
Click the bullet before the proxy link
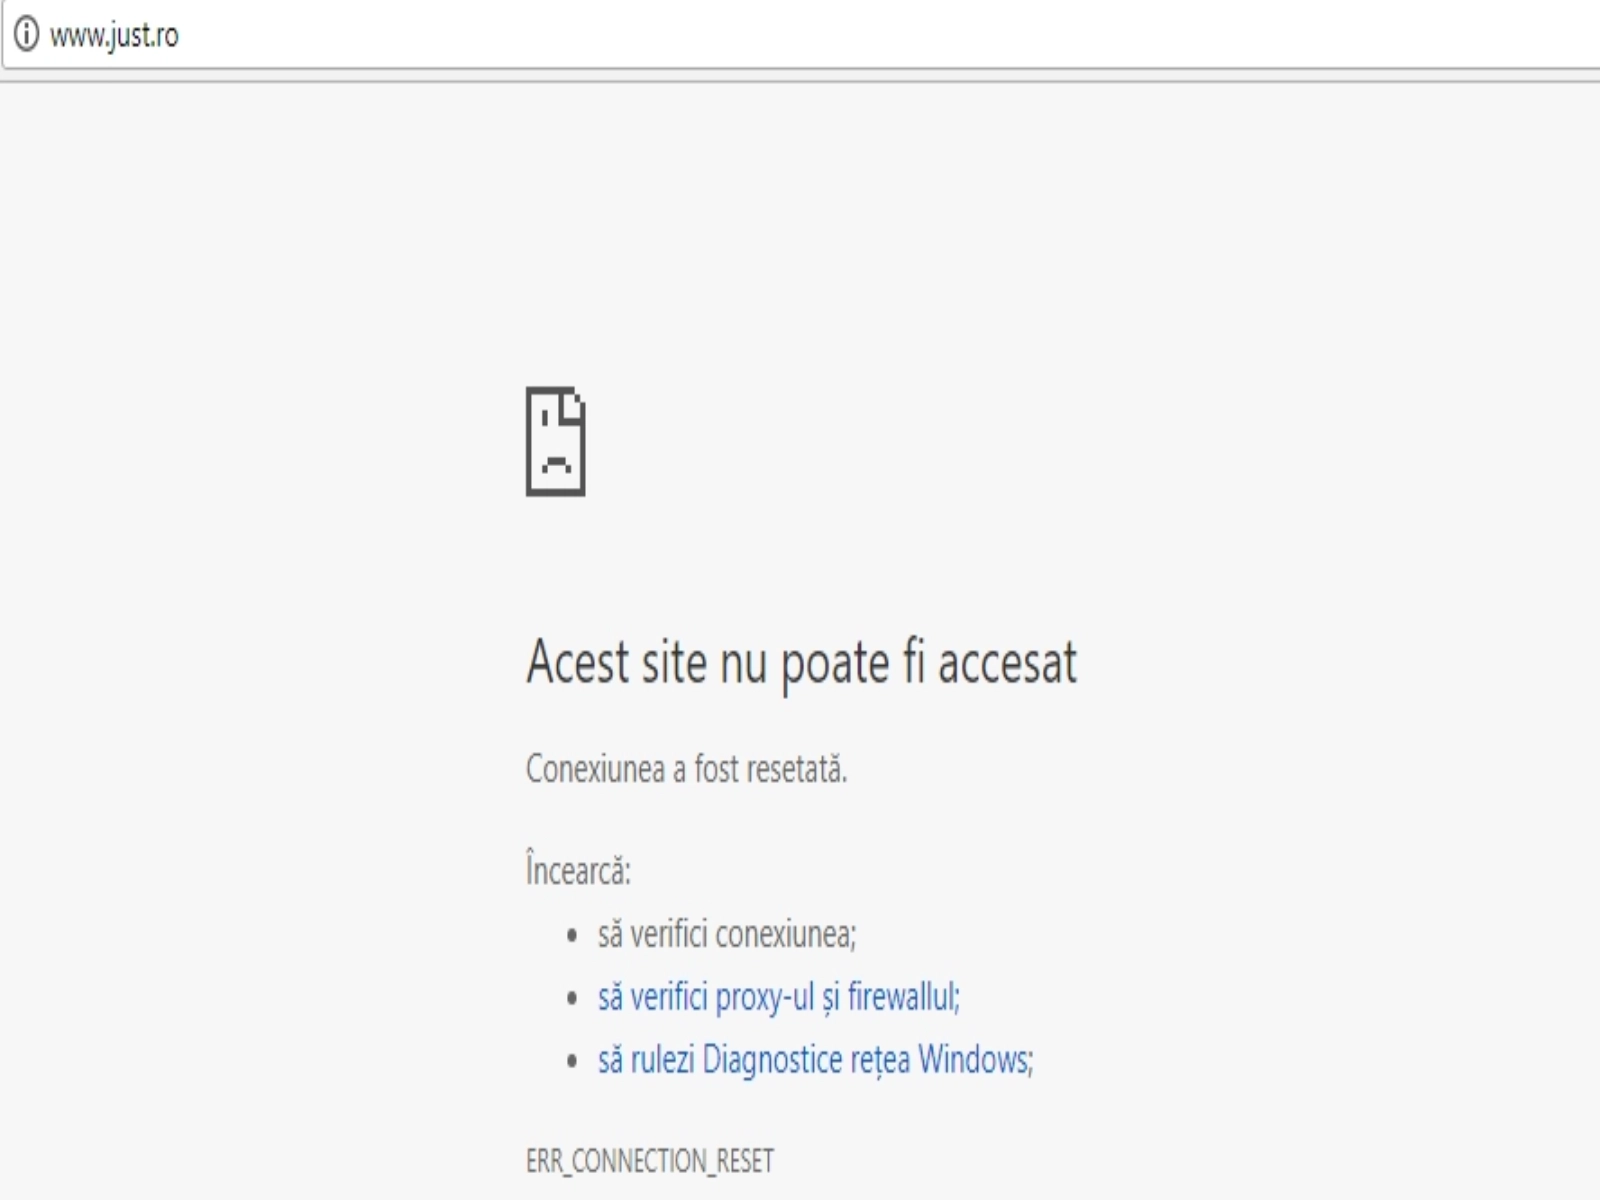tap(572, 998)
